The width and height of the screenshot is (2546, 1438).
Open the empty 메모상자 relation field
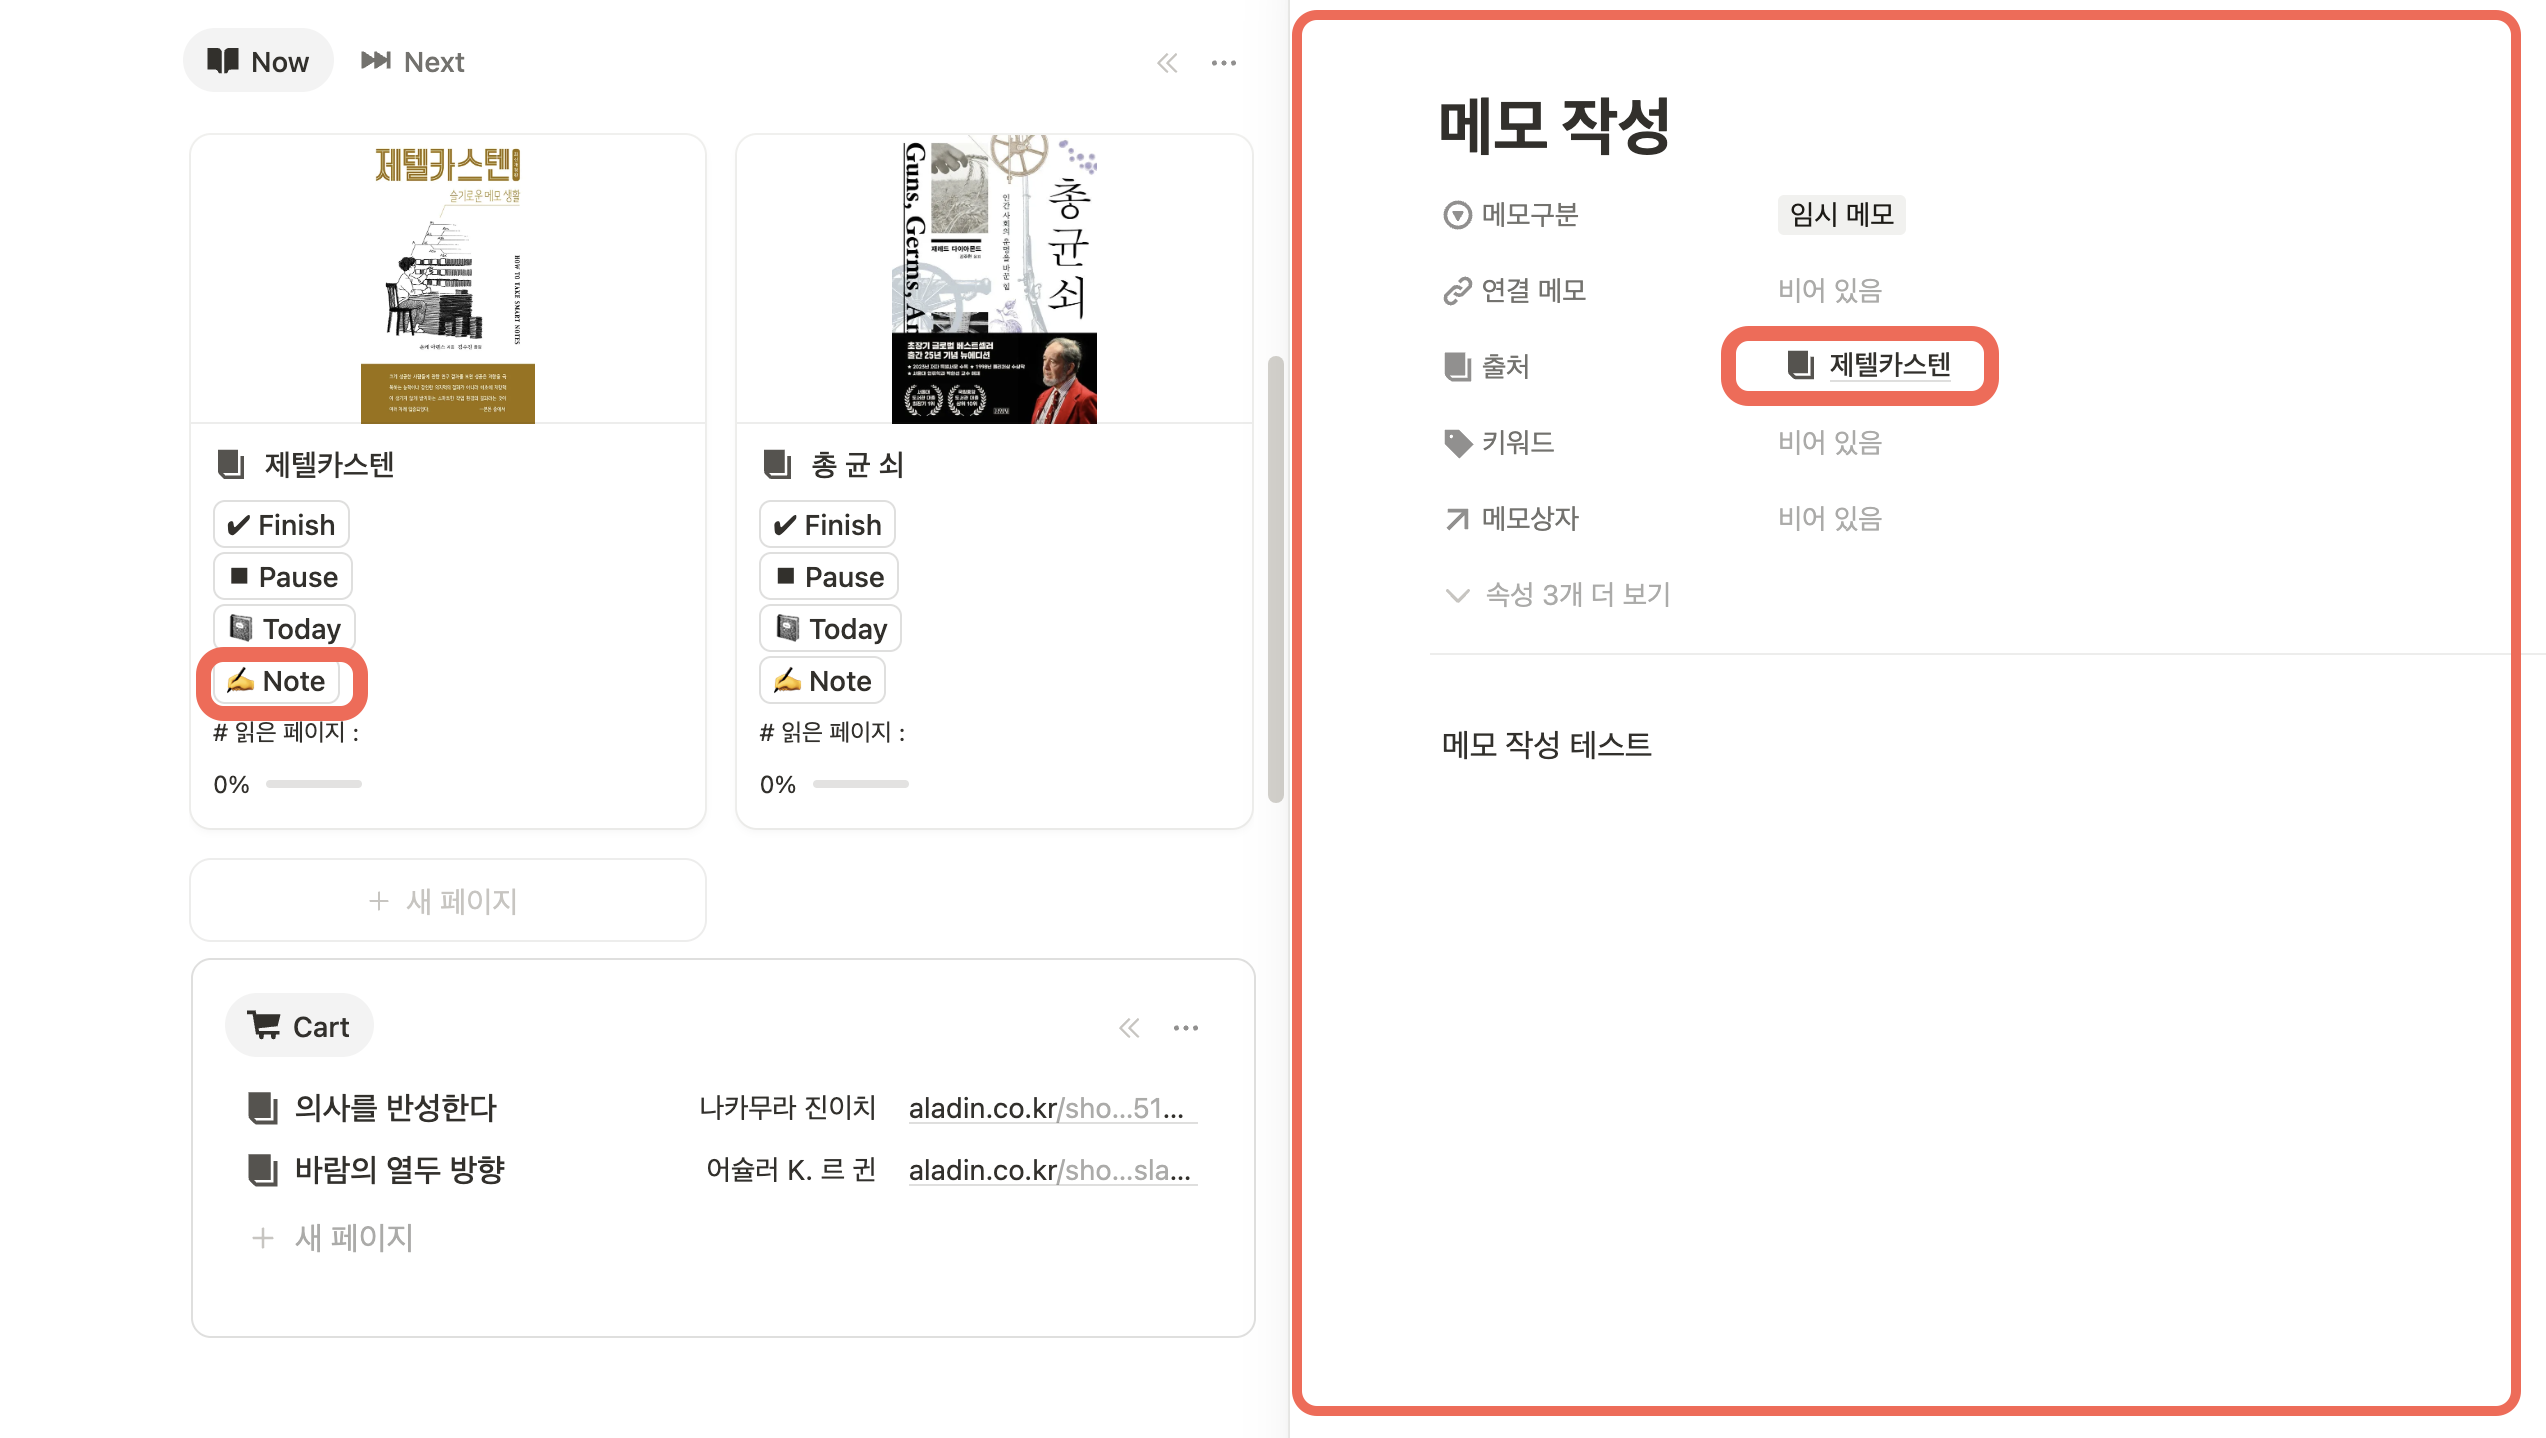click(x=1829, y=519)
